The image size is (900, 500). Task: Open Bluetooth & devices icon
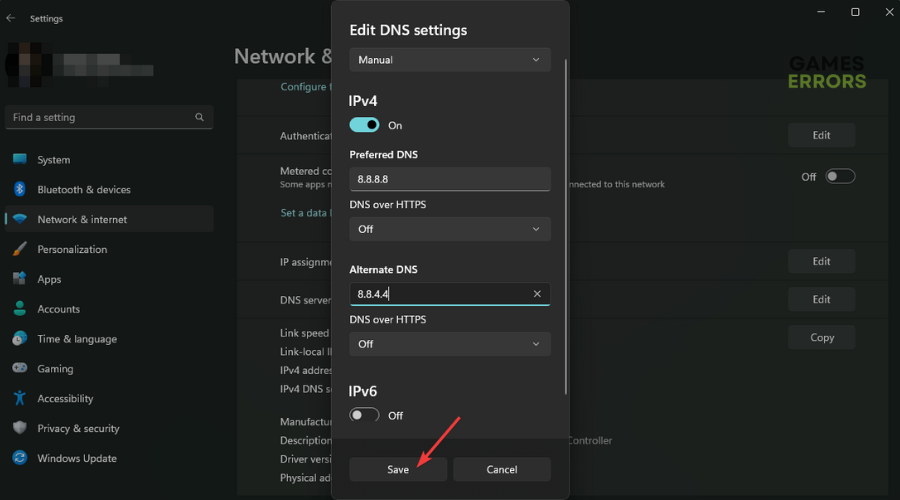(20, 189)
